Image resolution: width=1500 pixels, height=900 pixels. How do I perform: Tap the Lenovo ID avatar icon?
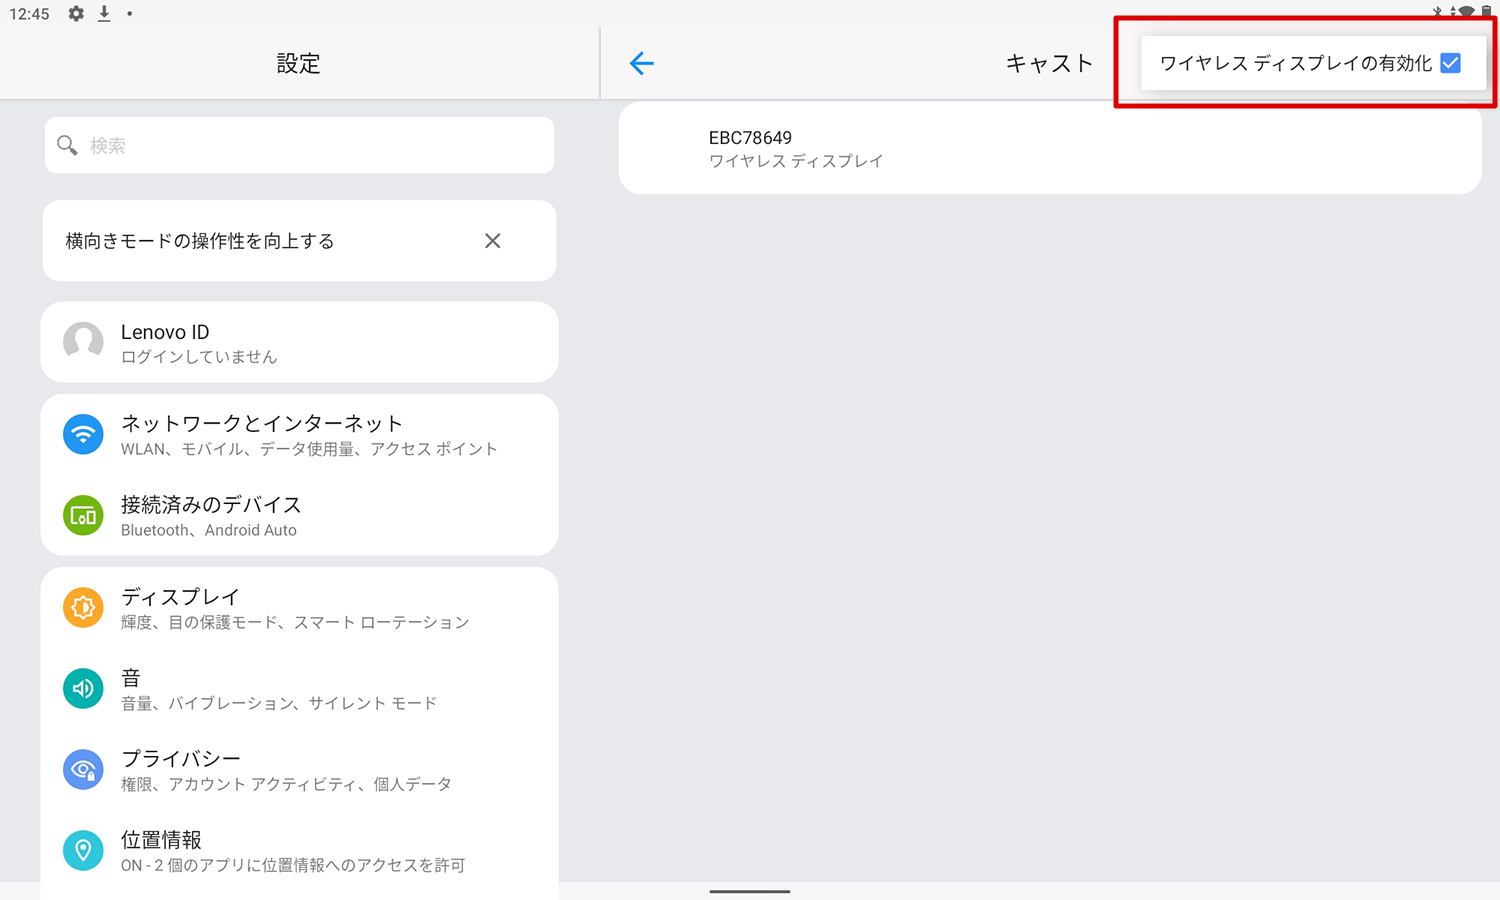coord(83,342)
